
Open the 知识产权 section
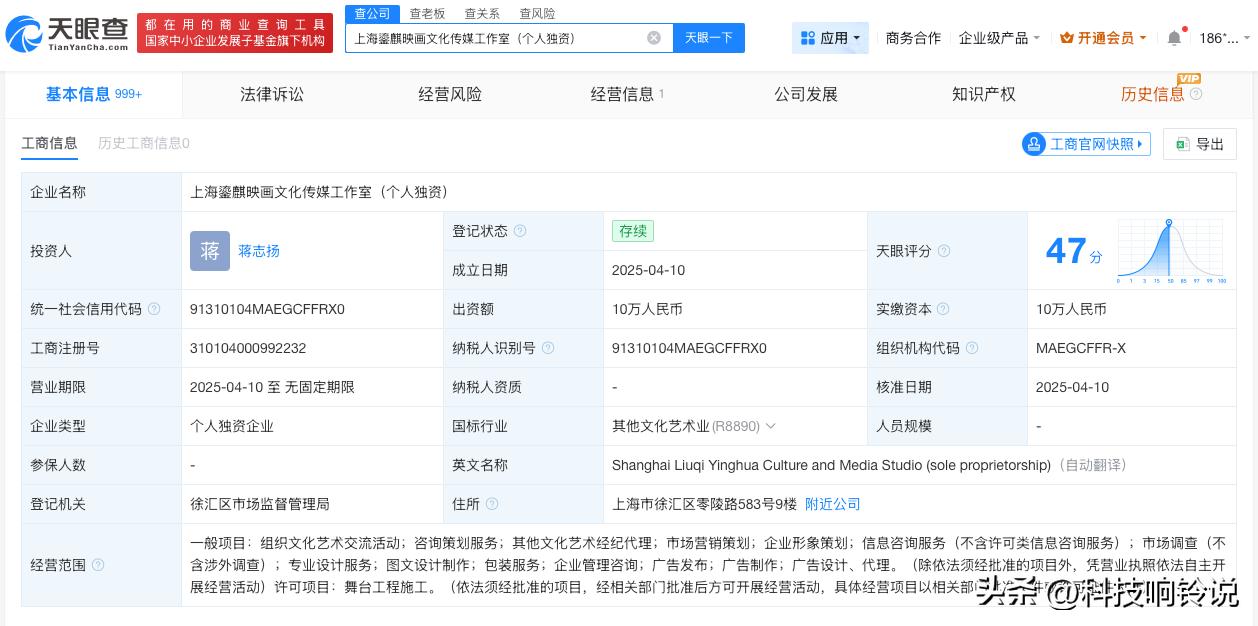(x=983, y=94)
